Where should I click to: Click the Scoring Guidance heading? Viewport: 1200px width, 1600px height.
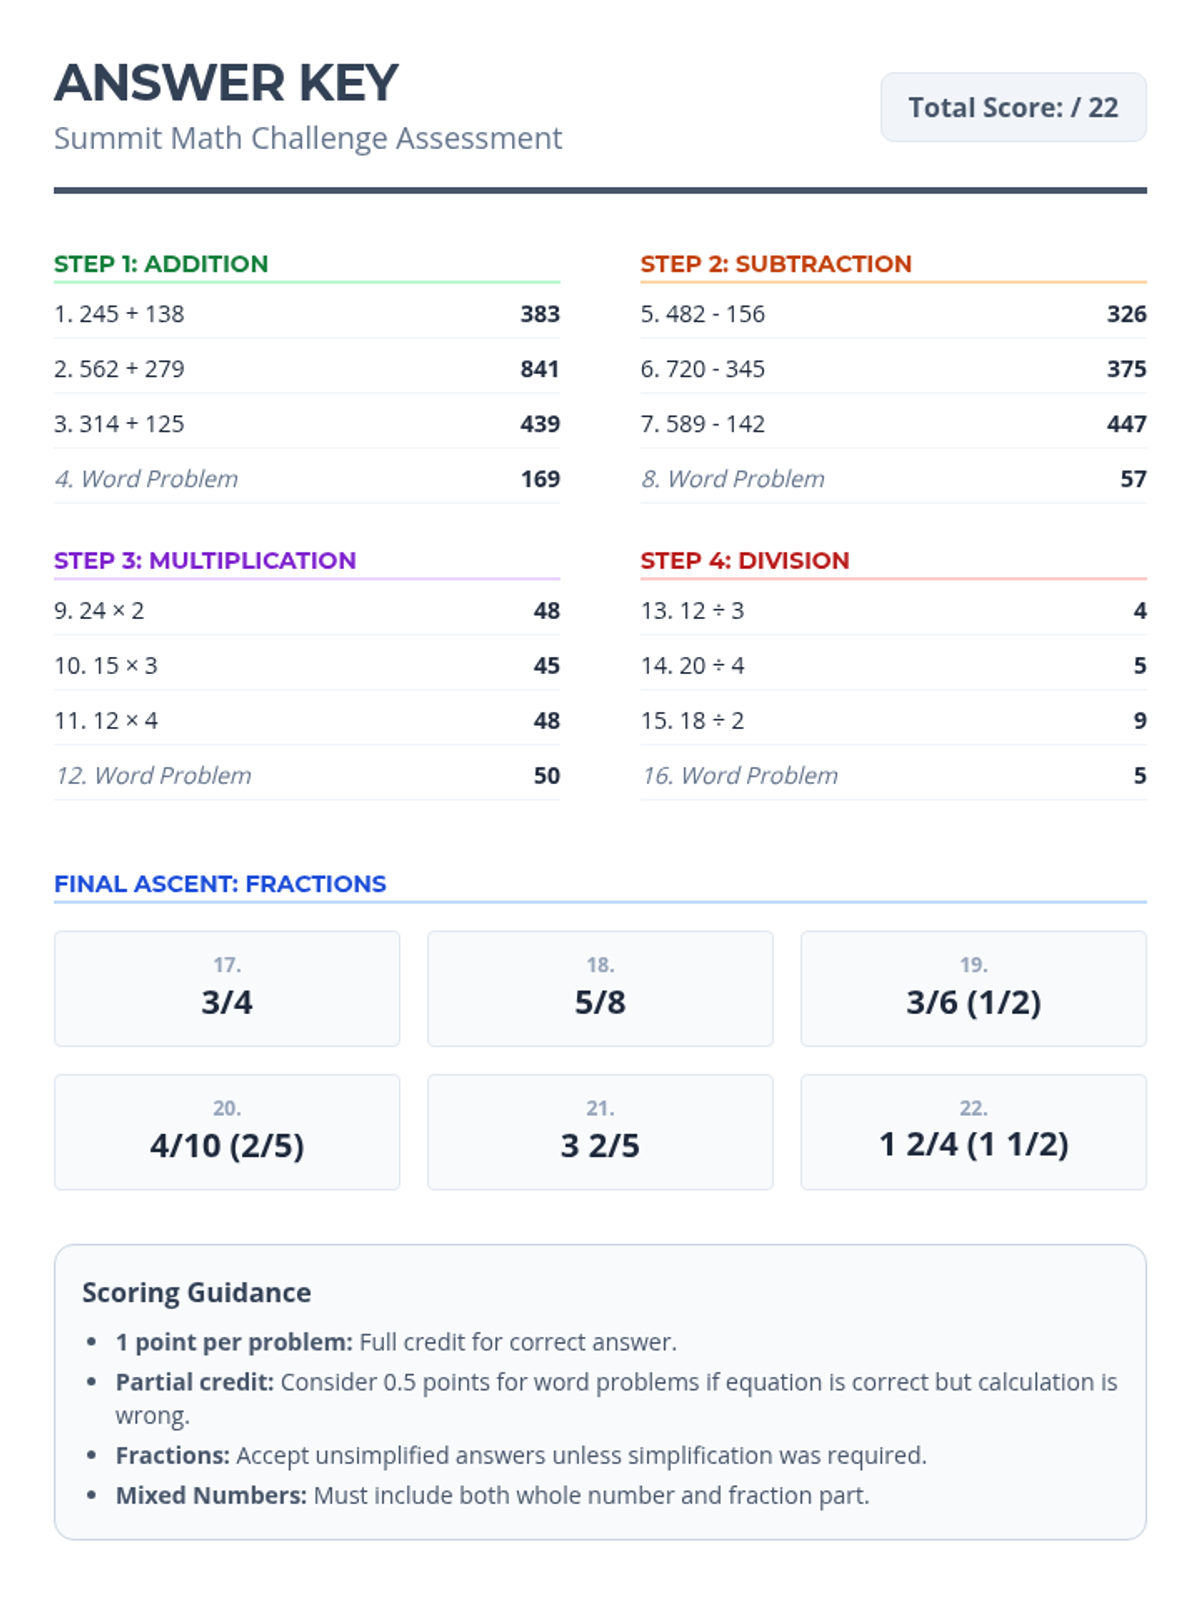[x=196, y=1293]
